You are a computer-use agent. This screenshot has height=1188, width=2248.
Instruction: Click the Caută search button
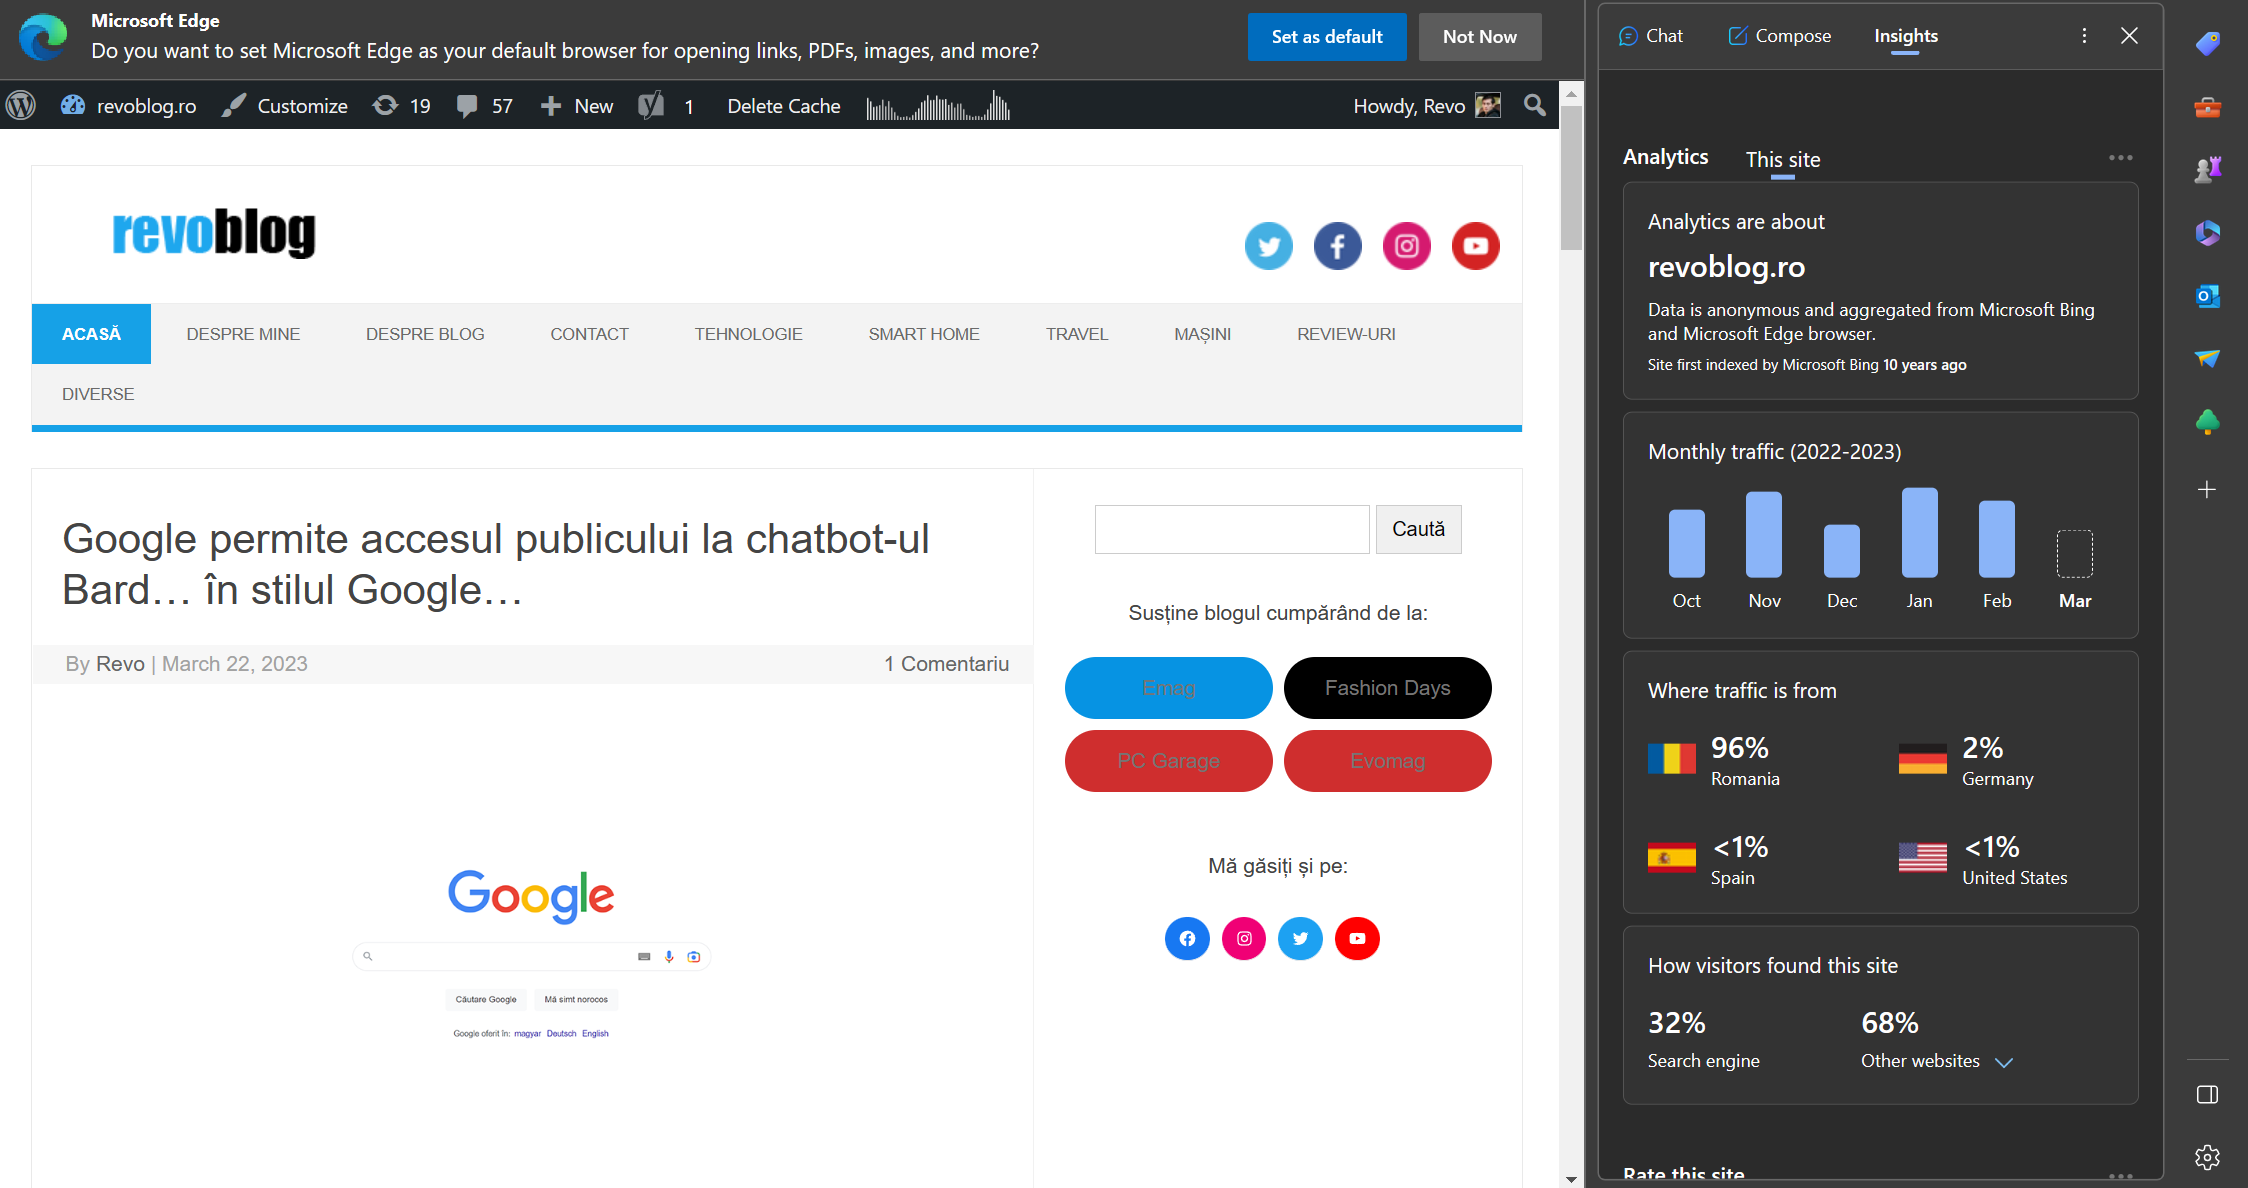click(1418, 529)
